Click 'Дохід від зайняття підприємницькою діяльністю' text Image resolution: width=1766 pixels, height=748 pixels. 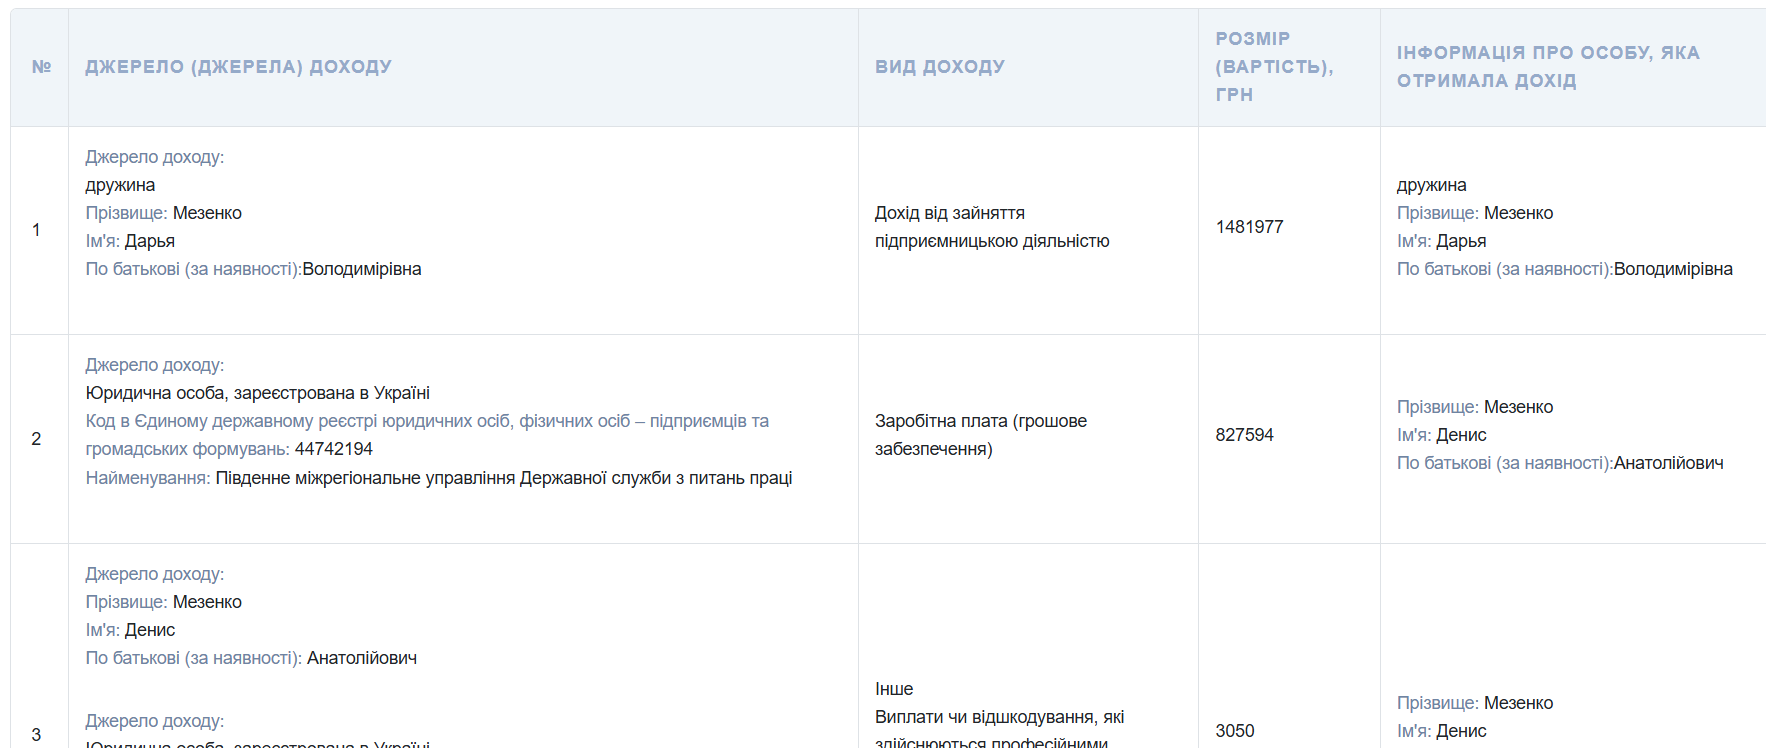pyautogui.click(x=992, y=227)
